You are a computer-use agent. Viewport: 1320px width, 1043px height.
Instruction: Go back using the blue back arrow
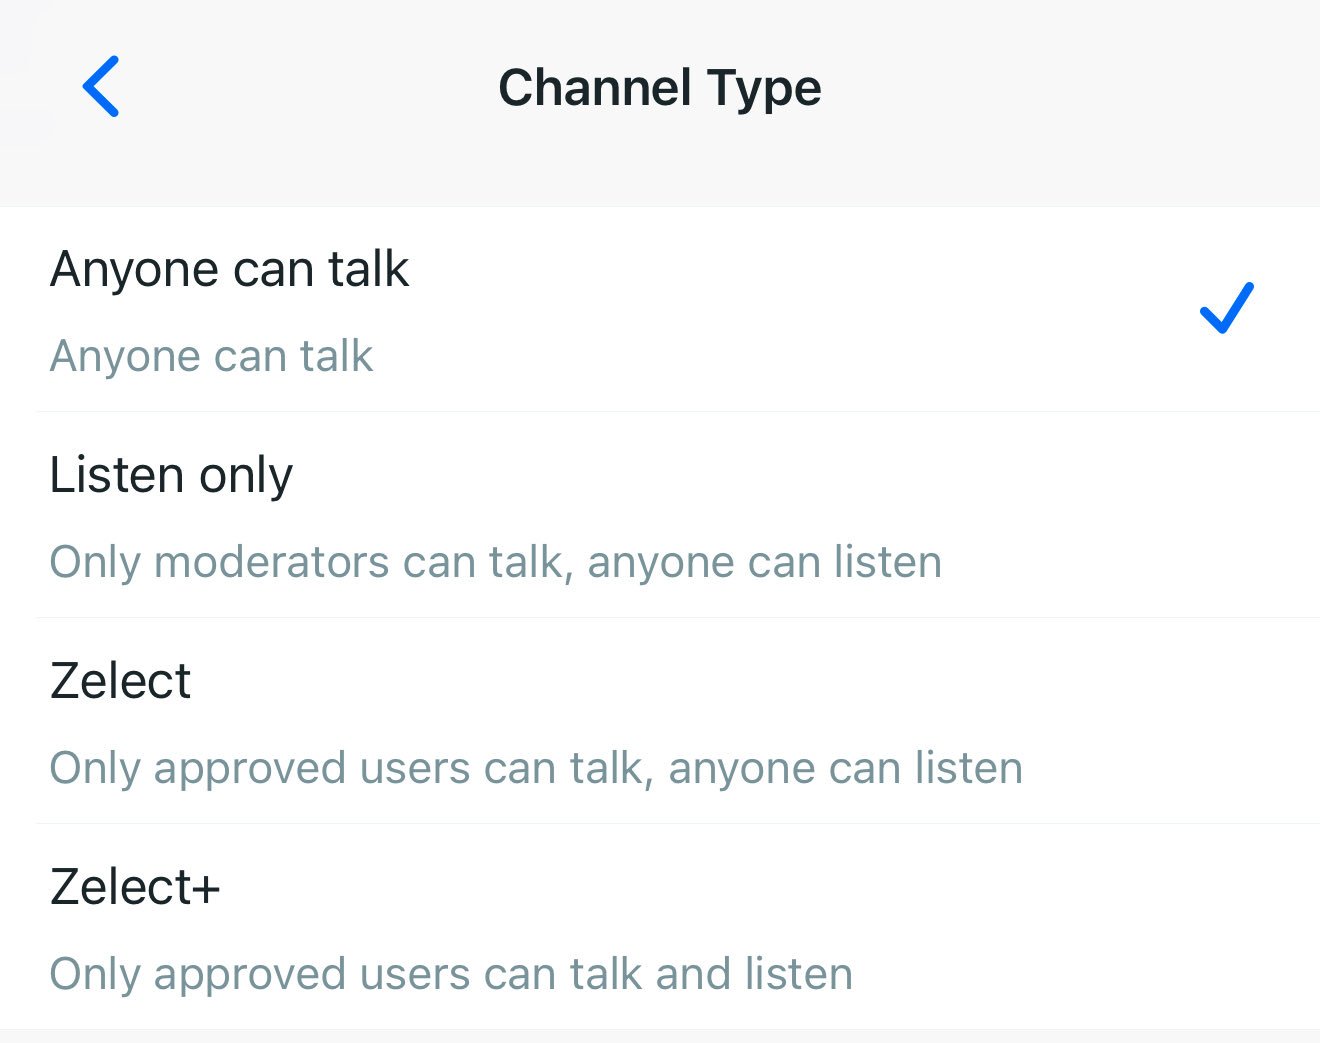pos(101,87)
